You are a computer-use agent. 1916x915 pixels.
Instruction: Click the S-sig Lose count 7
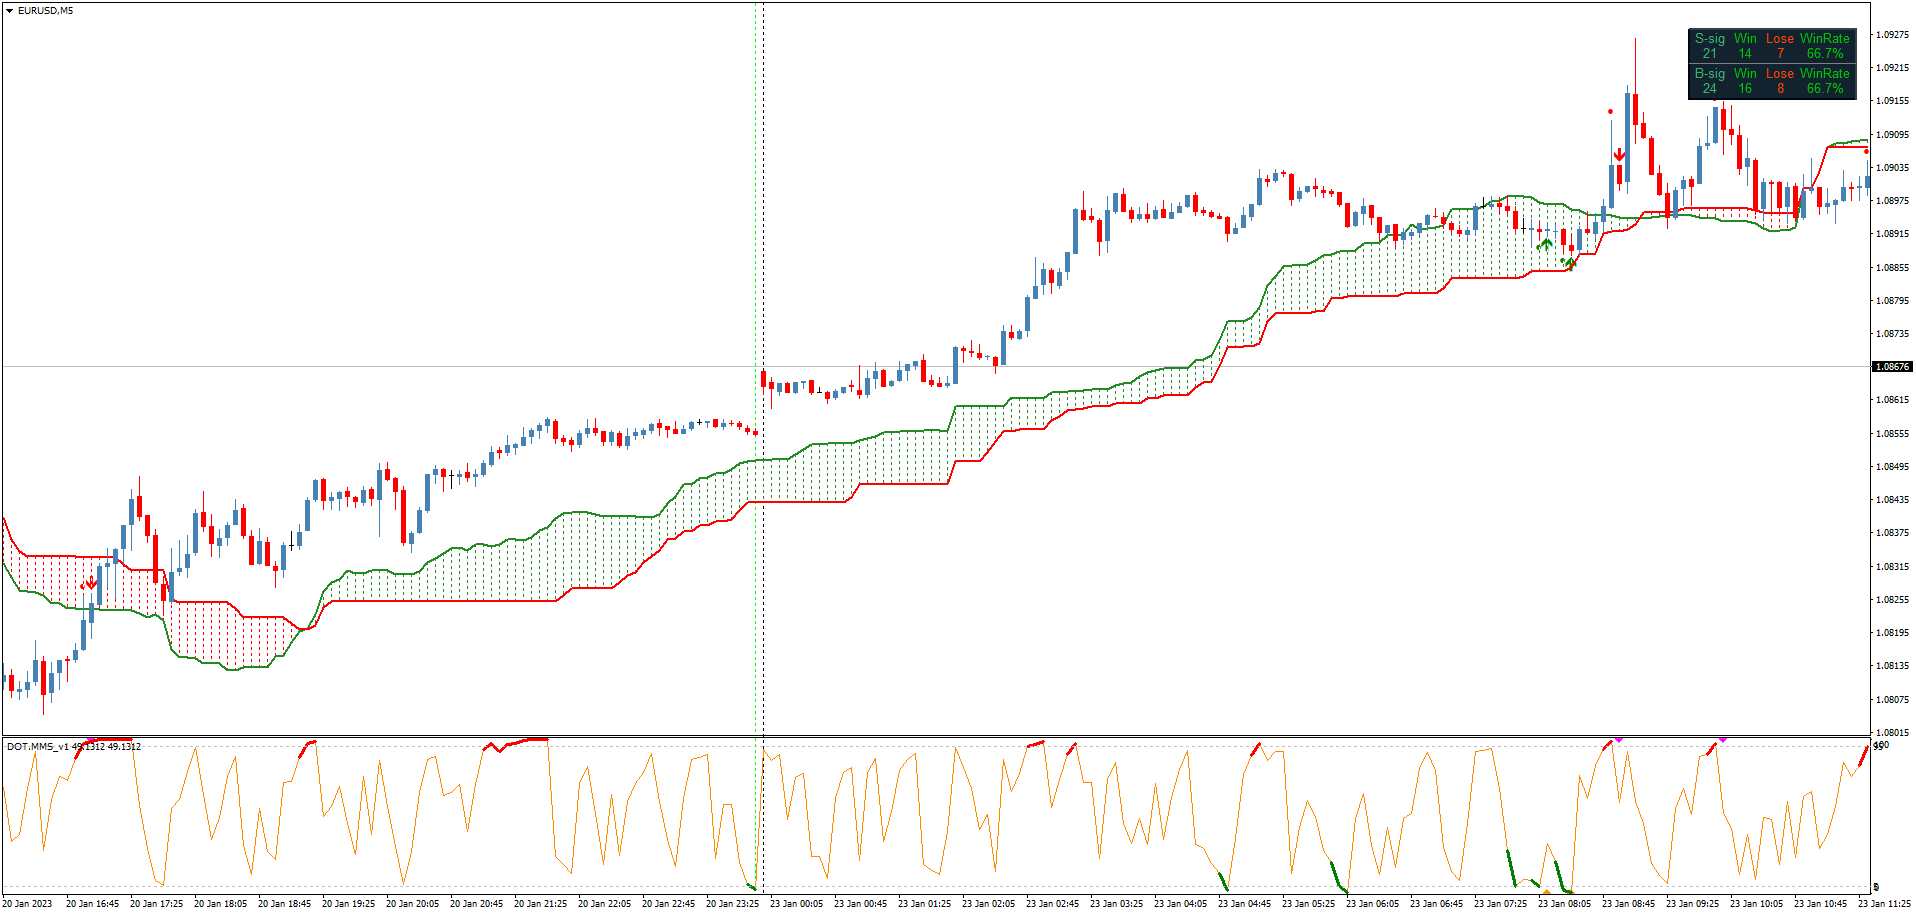click(x=1780, y=54)
